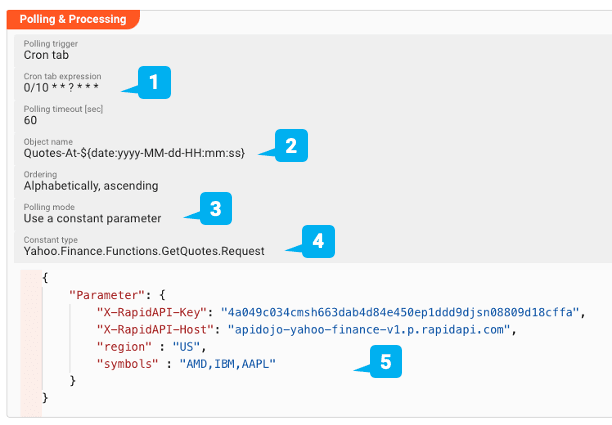Screen dimensions: 612x425
Task: Click the blue callout badge numbered 3
Action: tap(216, 208)
